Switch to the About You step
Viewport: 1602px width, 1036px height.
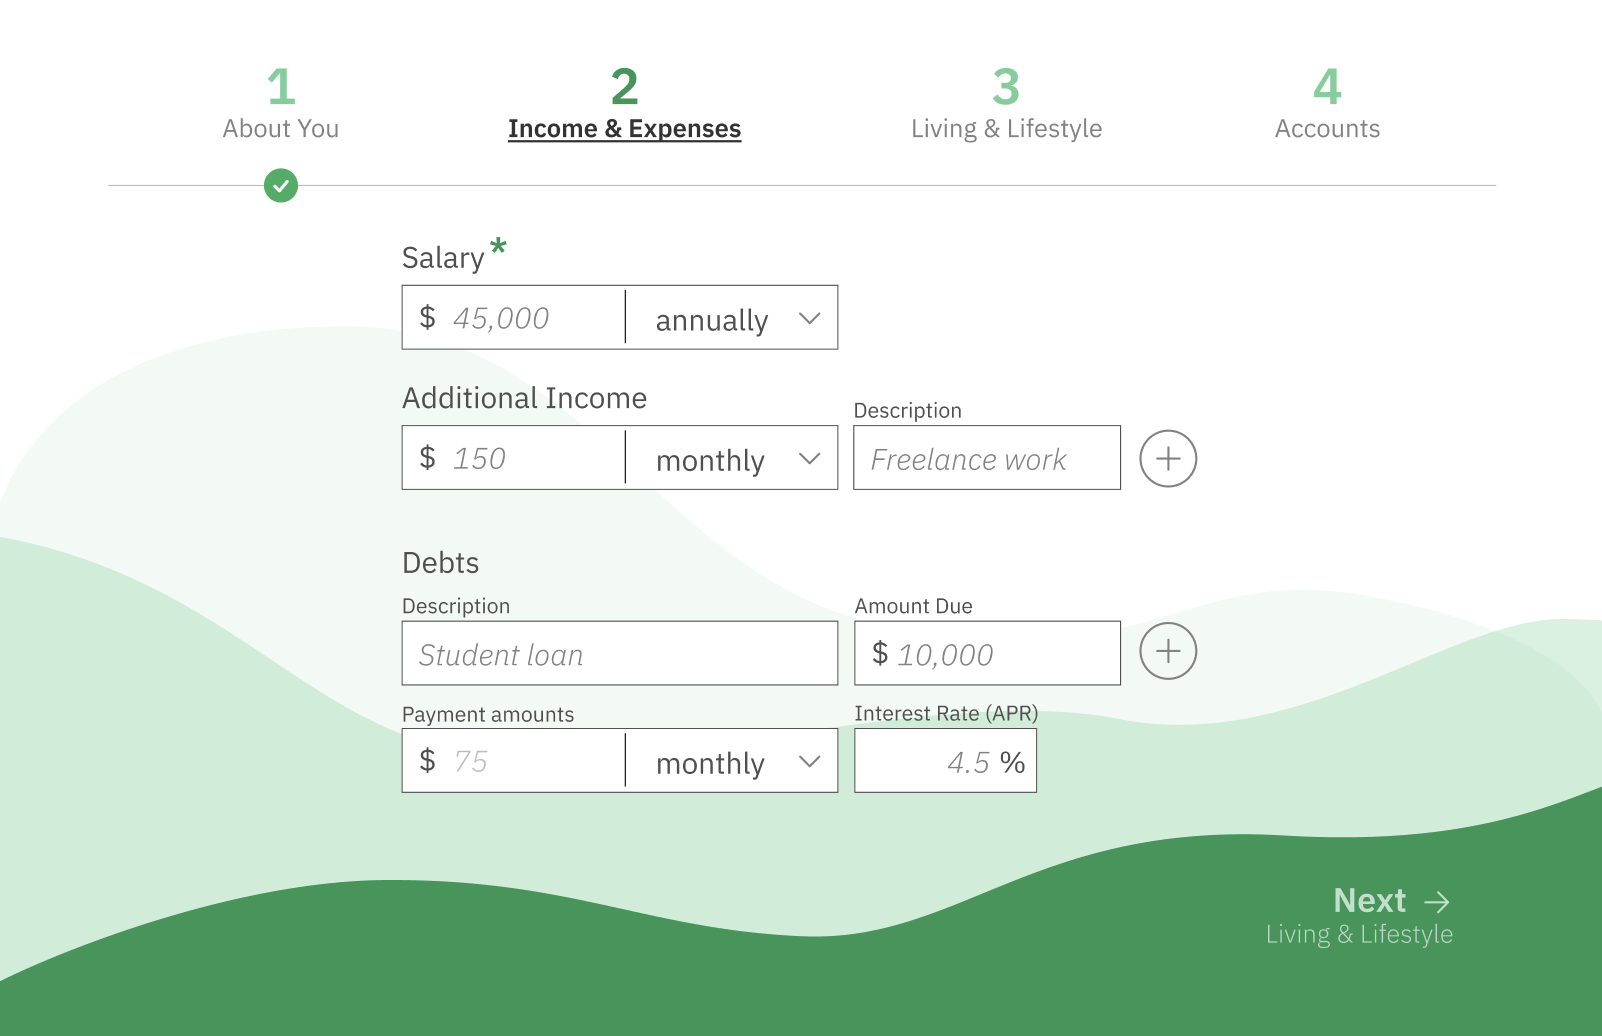pos(281,128)
